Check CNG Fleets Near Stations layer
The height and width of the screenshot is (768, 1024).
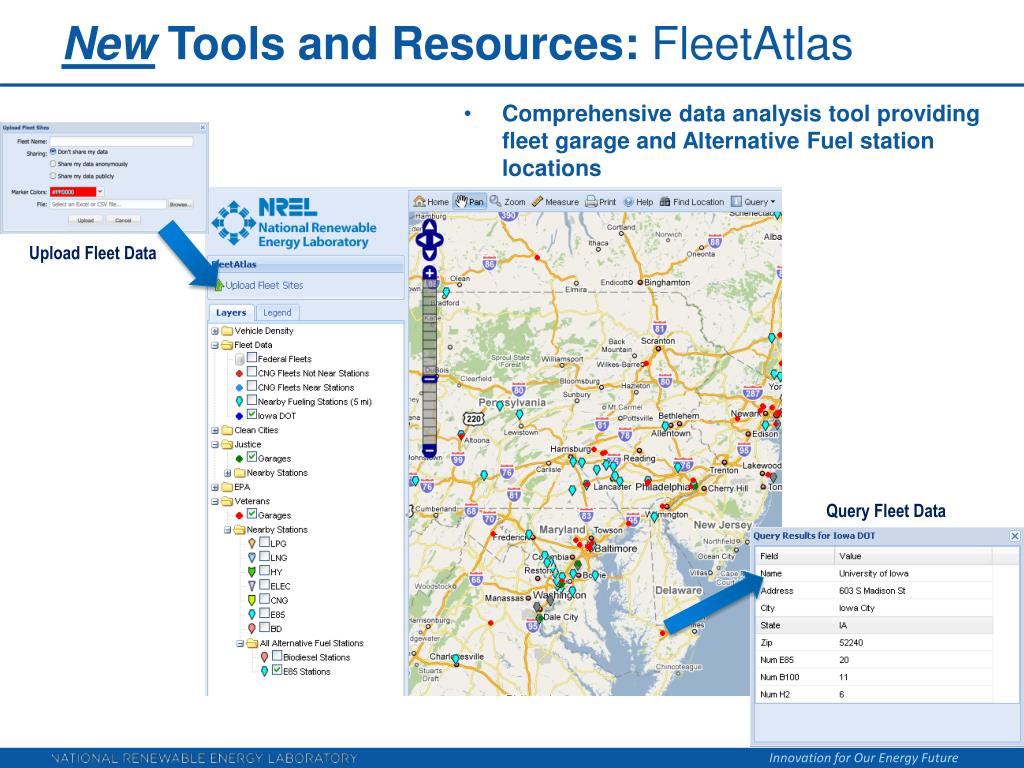pos(251,386)
